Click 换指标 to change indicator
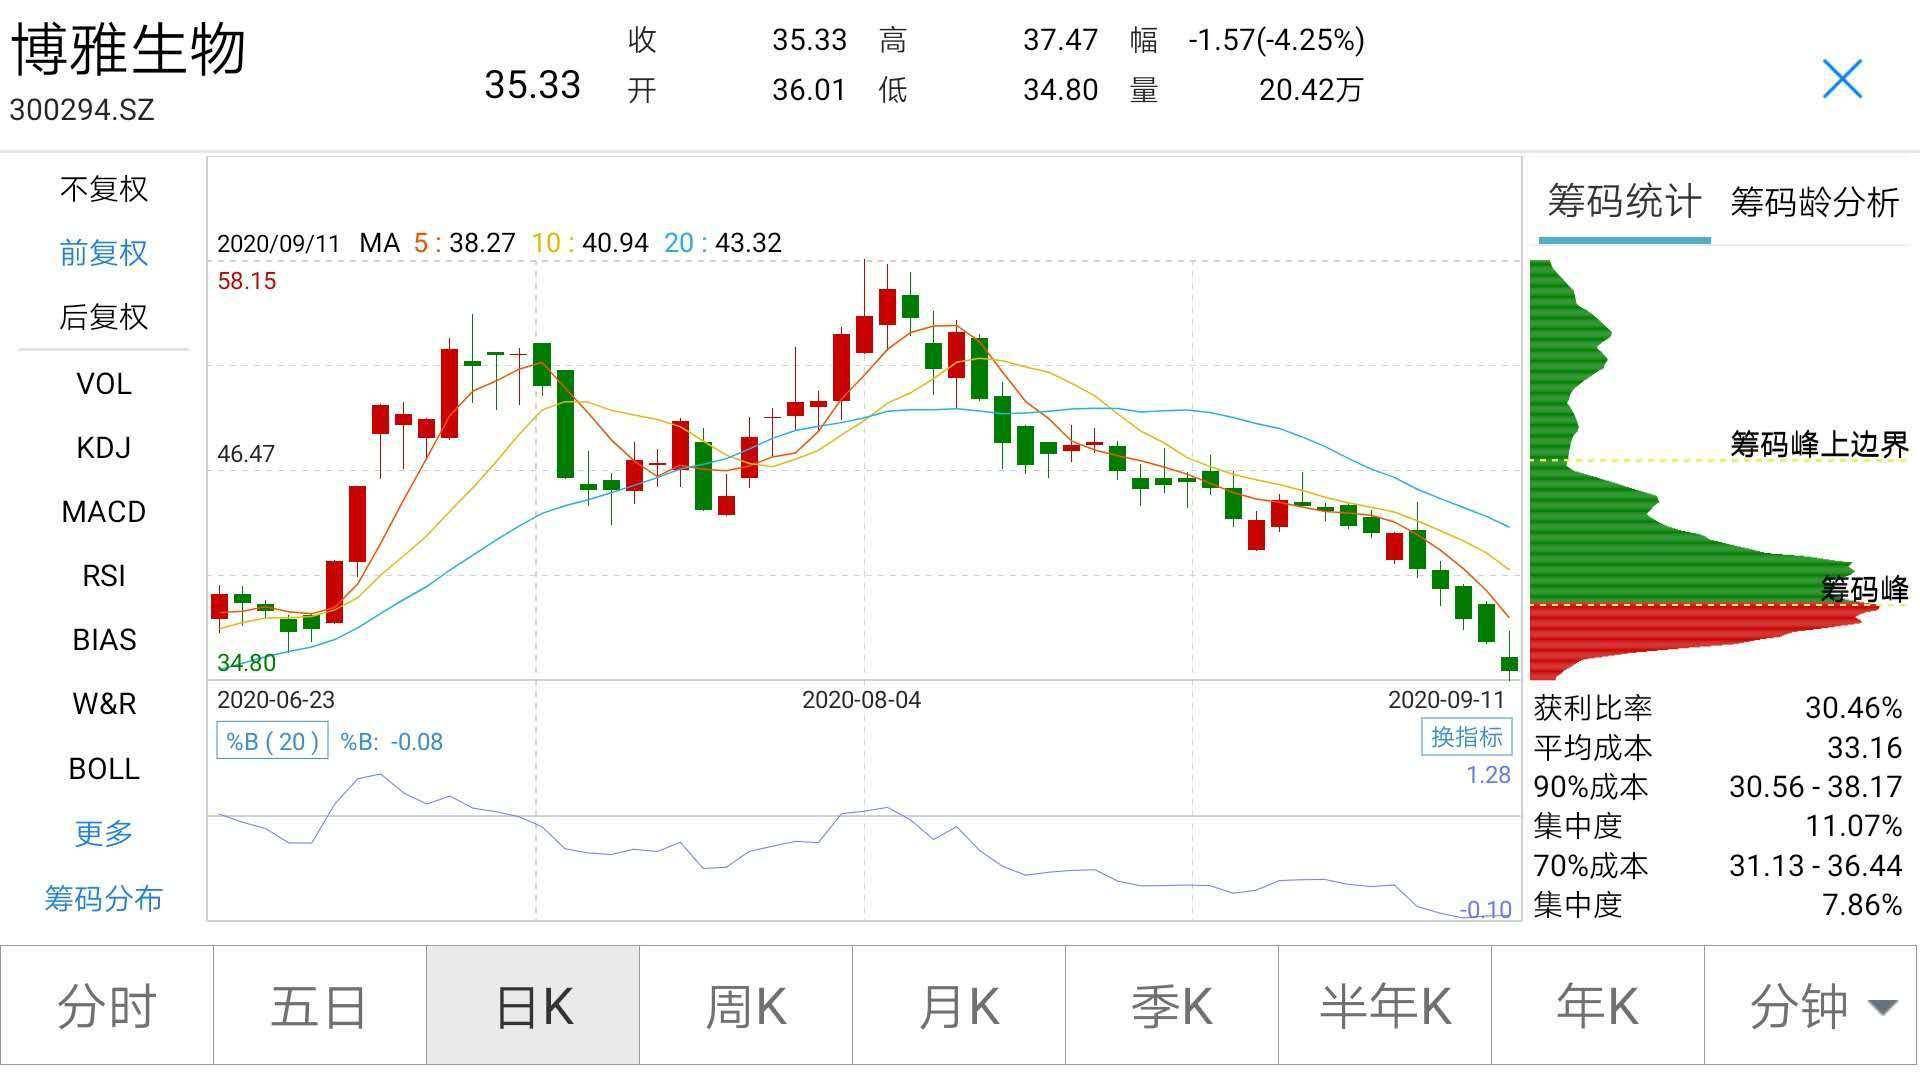Image resolution: width=1920 pixels, height=1080 pixels. pyautogui.click(x=1466, y=737)
